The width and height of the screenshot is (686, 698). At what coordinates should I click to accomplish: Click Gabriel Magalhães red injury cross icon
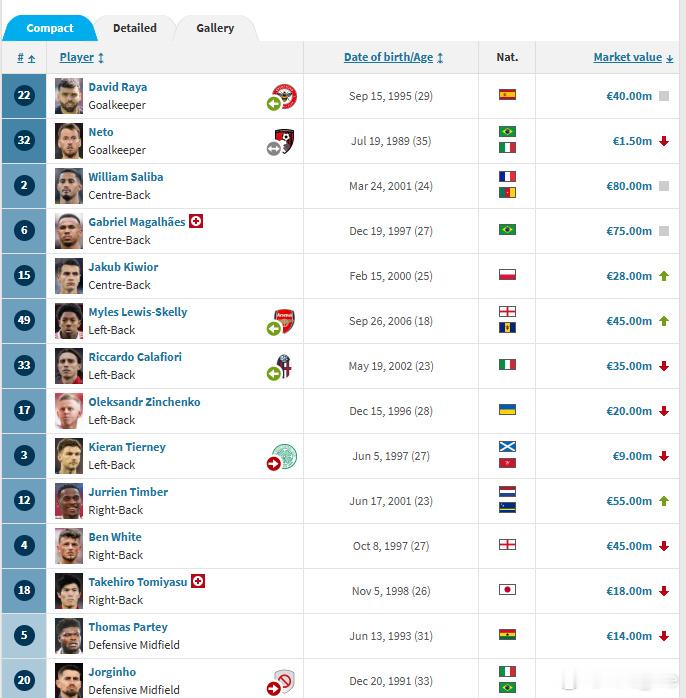196,221
